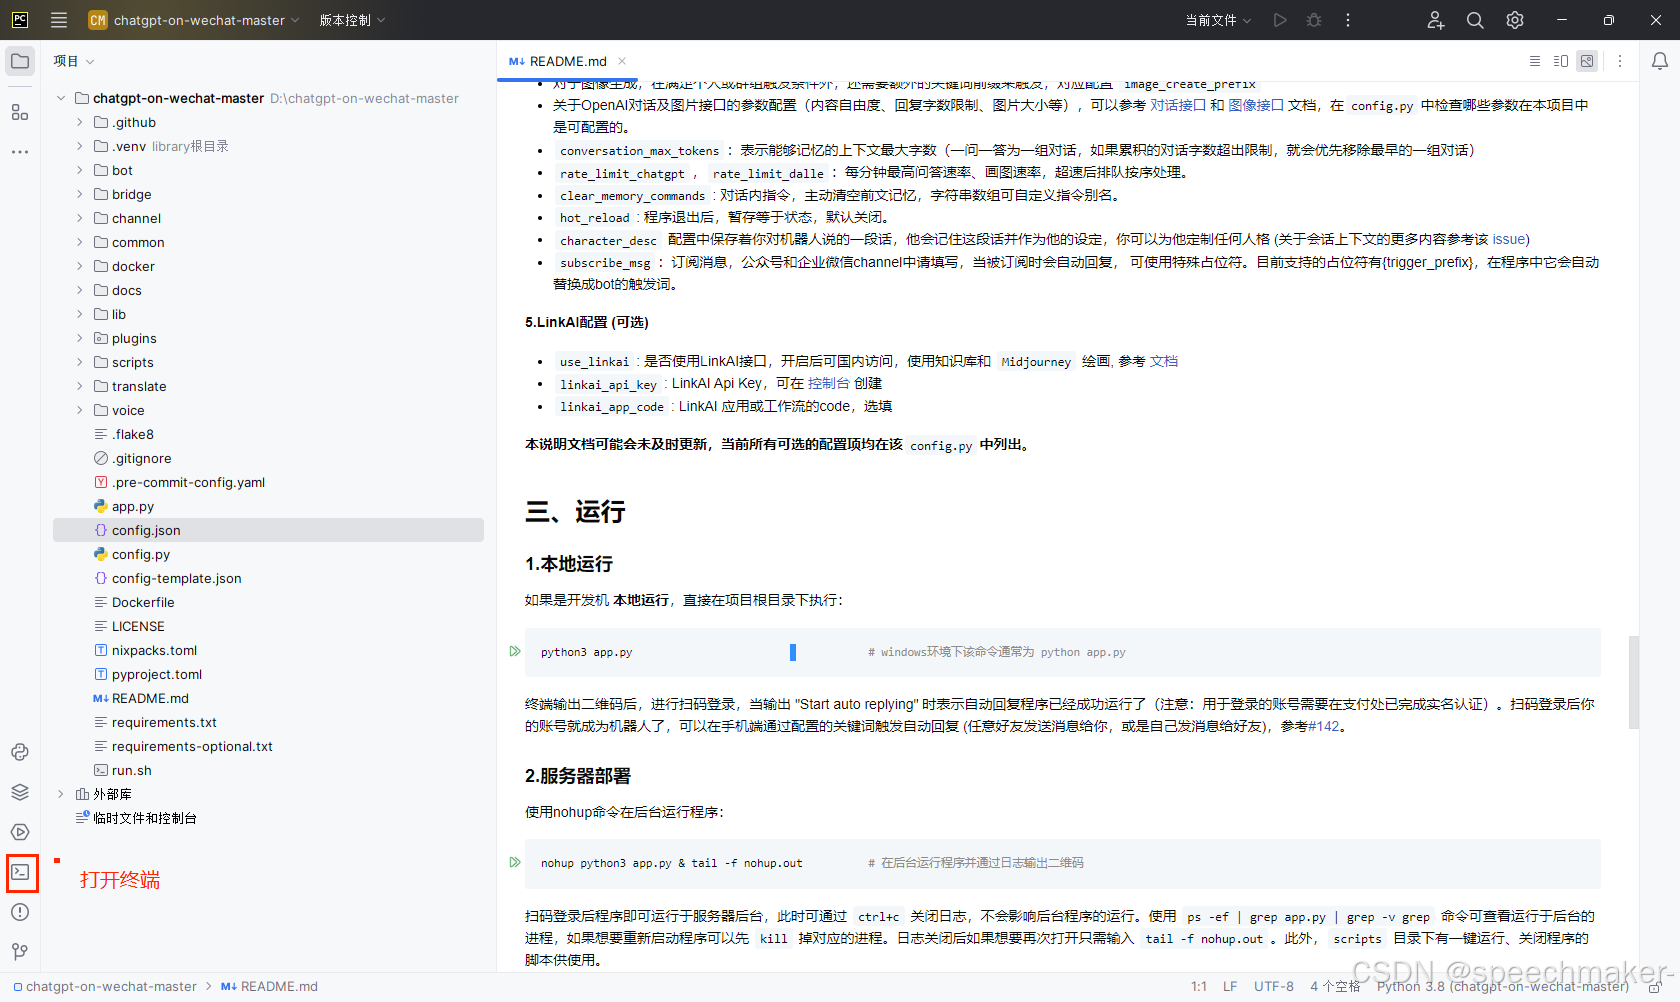The height and width of the screenshot is (1002, 1680).
Task: Open the Notifications bell
Action: 1660,61
